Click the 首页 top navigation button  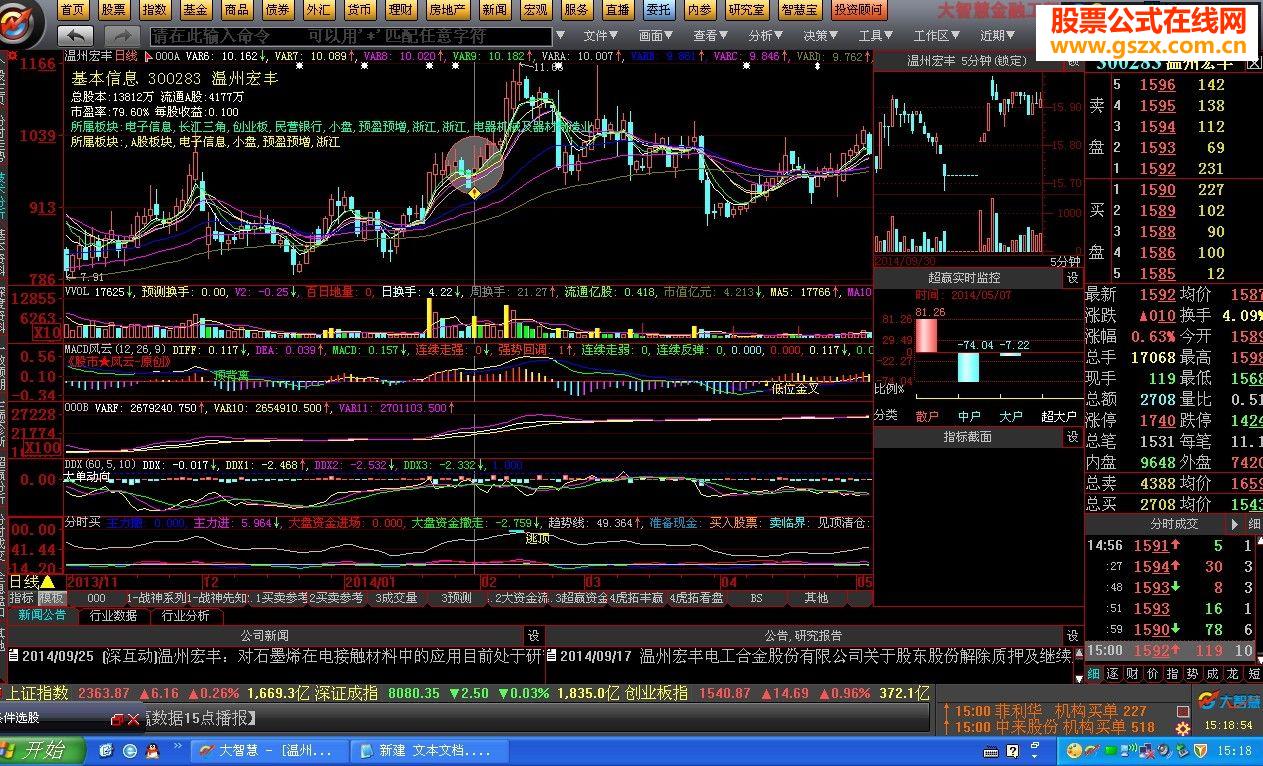point(73,10)
